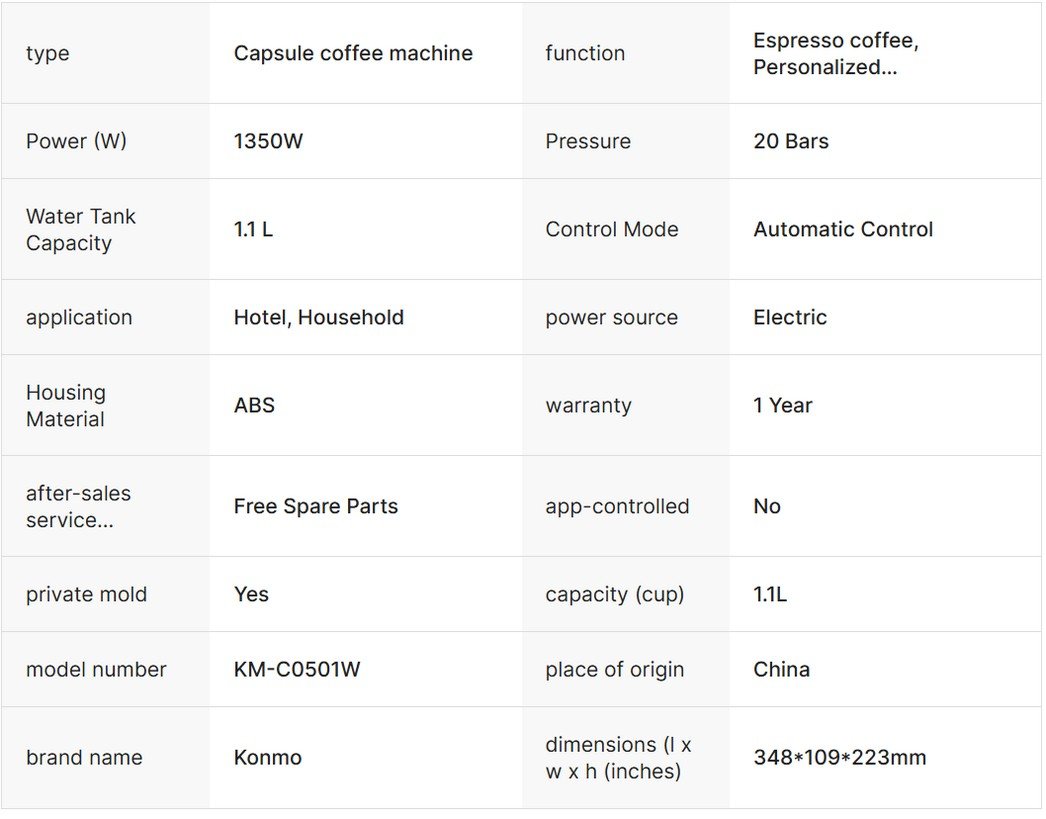1046x819 pixels.
Task: Select the 'Yes' private mold value
Action: click(x=251, y=594)
